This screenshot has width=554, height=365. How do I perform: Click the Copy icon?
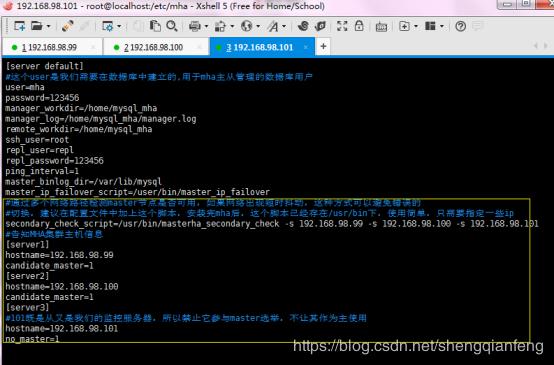tap(139, 26)
